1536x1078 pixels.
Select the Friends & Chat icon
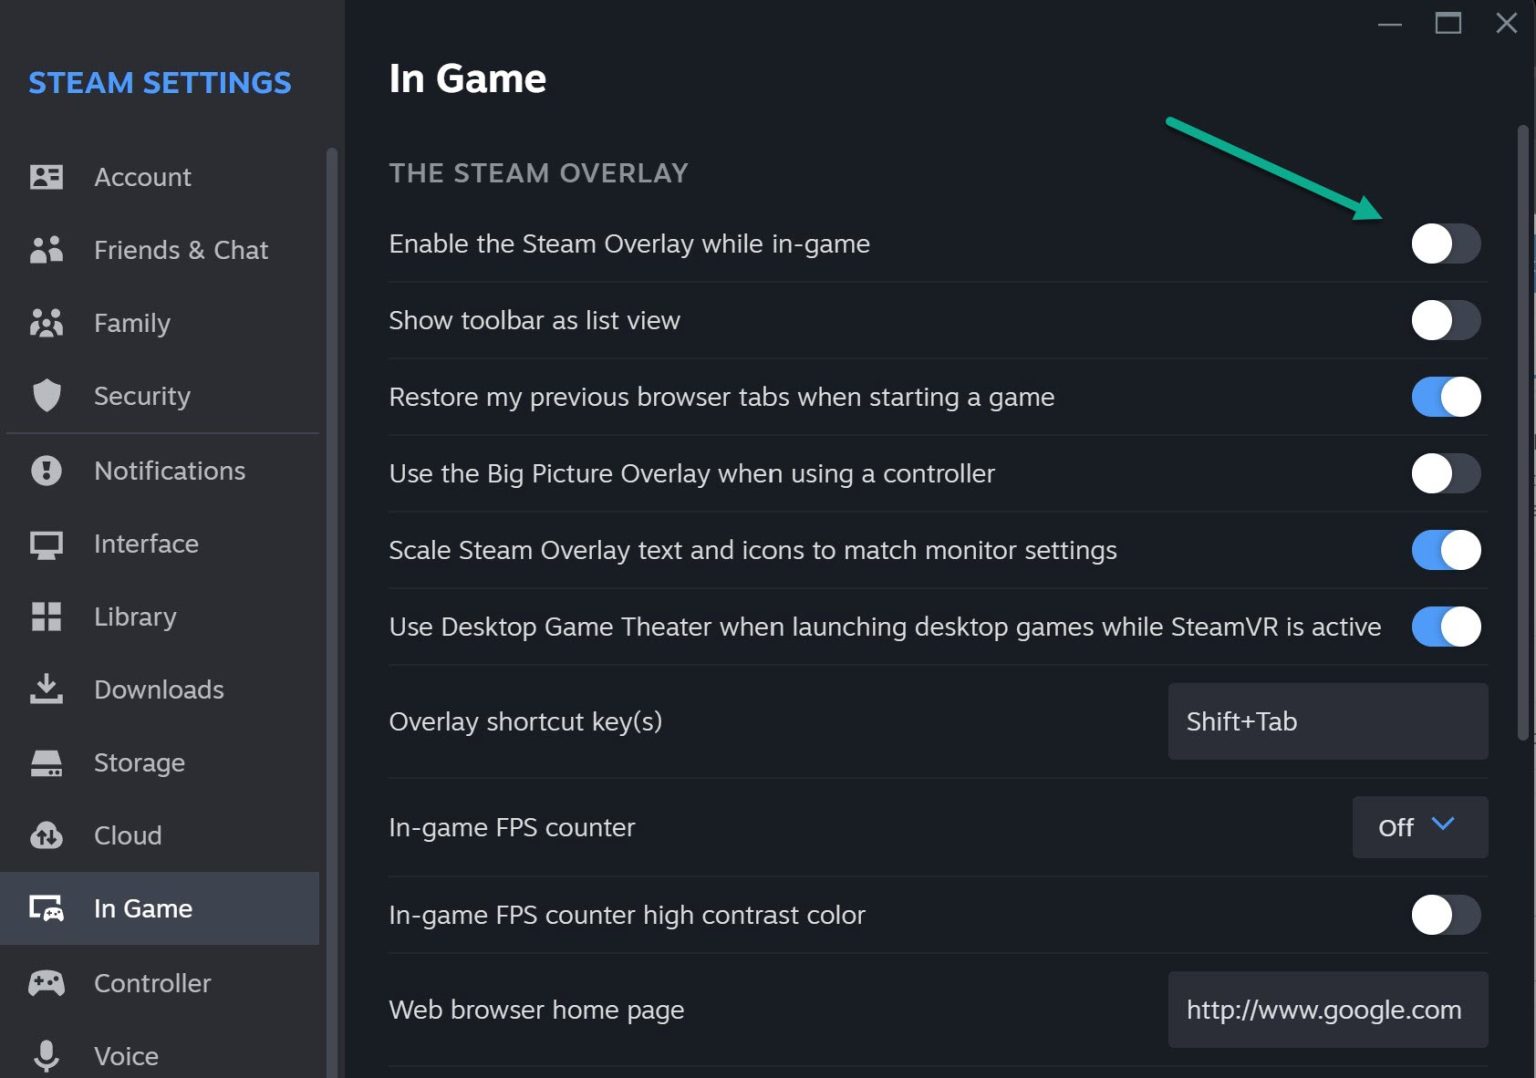(45, 250)
